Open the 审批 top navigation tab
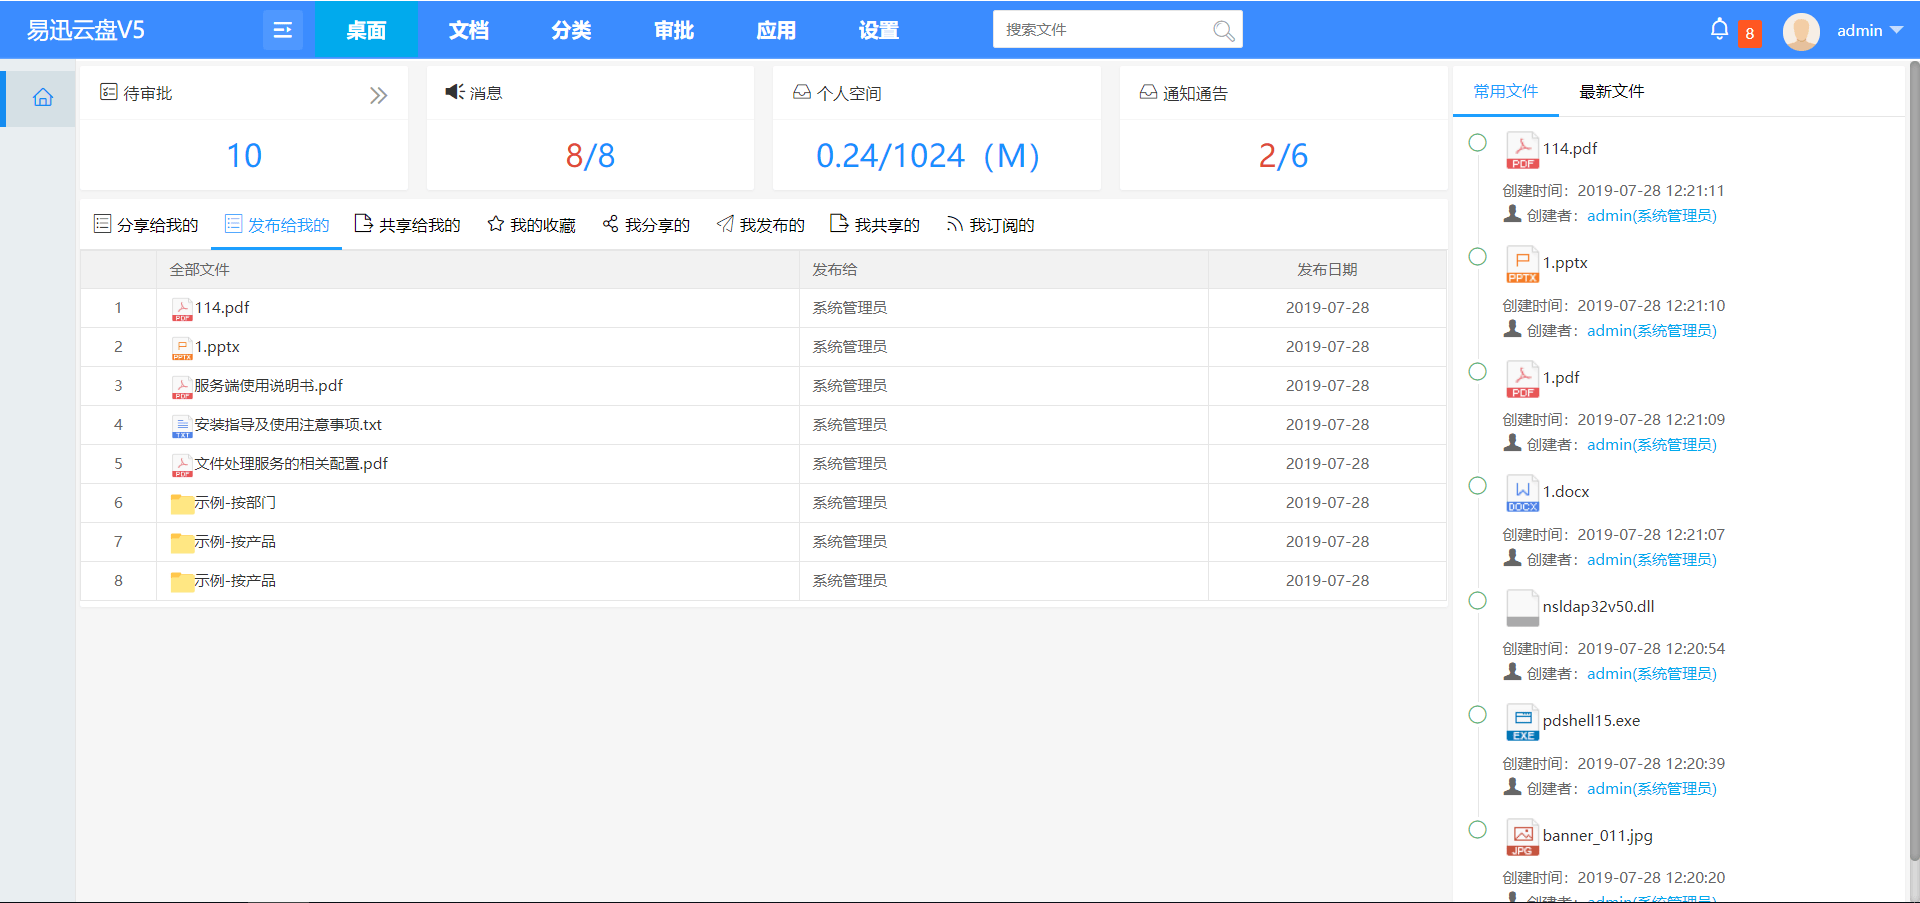 click(x=674, y=30)
